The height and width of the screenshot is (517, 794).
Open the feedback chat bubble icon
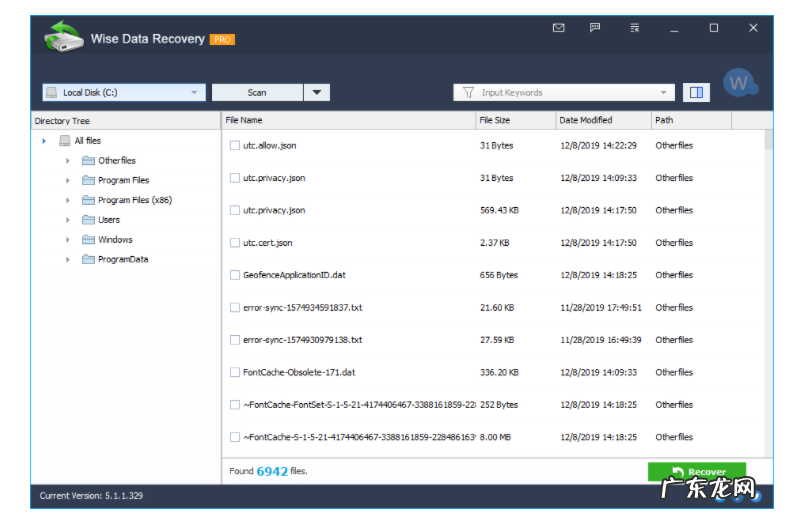[595, 28]
